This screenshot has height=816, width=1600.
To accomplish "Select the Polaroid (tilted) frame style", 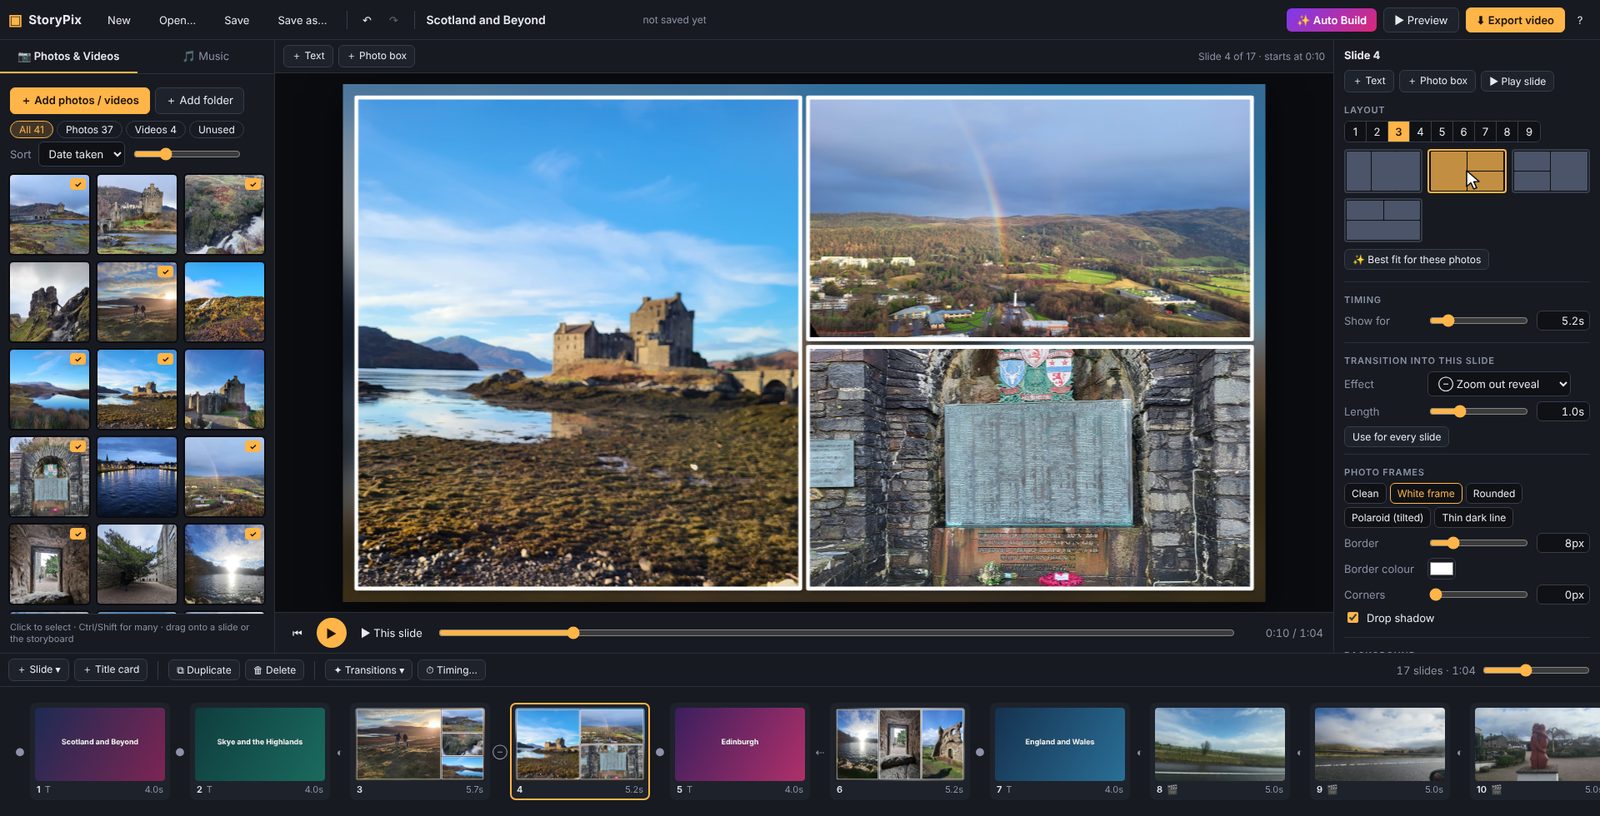I will pyautogui.click(x=1387, y=518).
